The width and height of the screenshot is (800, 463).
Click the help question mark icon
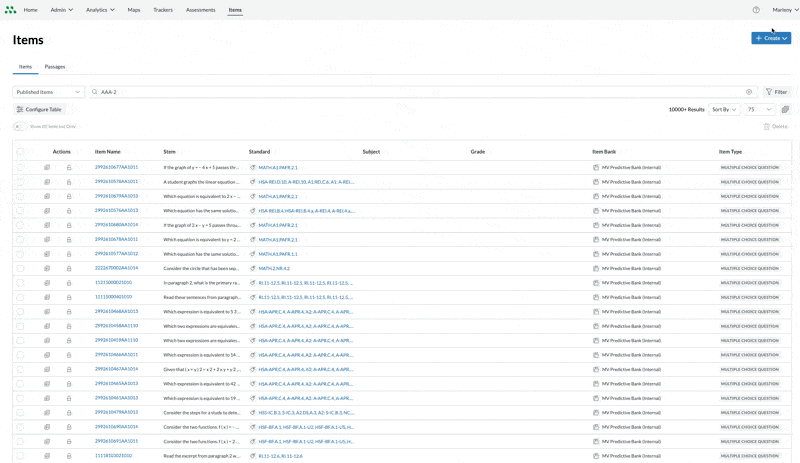(756, 10)
